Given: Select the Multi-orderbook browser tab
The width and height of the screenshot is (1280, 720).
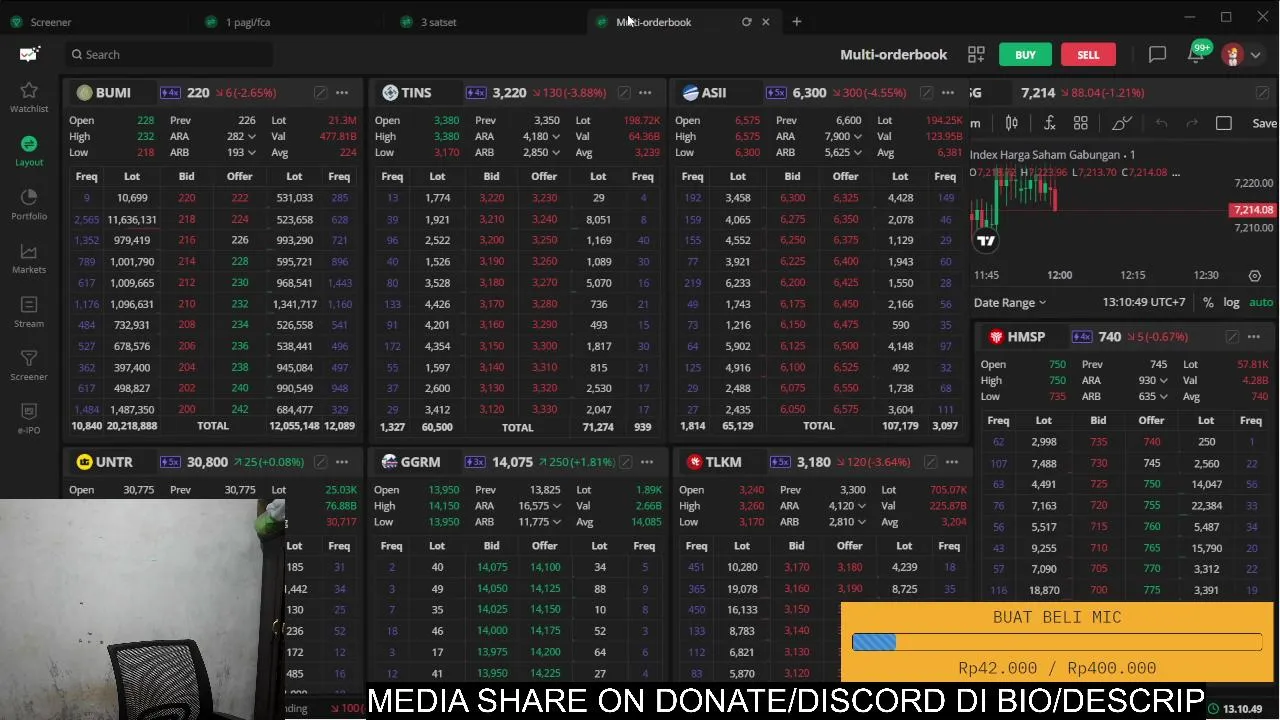Looking at the screenshot, I should pyautogui.click(x=653, y=22).
